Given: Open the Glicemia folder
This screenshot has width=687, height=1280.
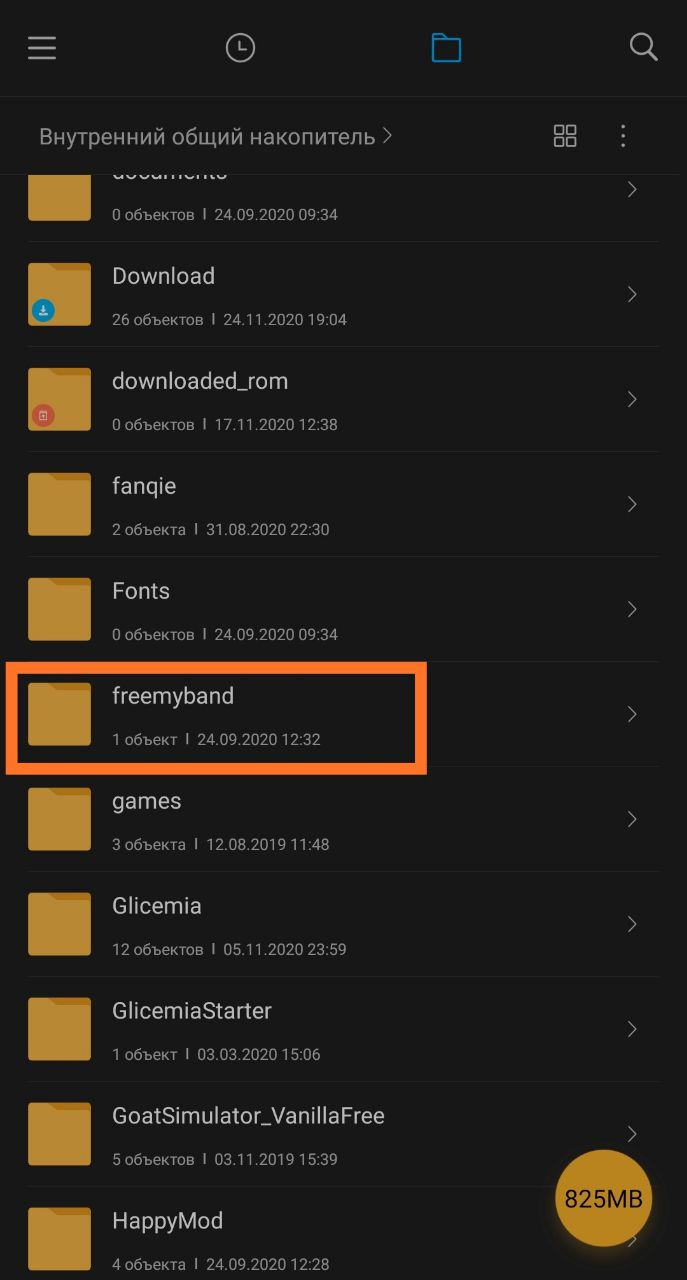Looking at the screenshot, I should pos(343,924).
